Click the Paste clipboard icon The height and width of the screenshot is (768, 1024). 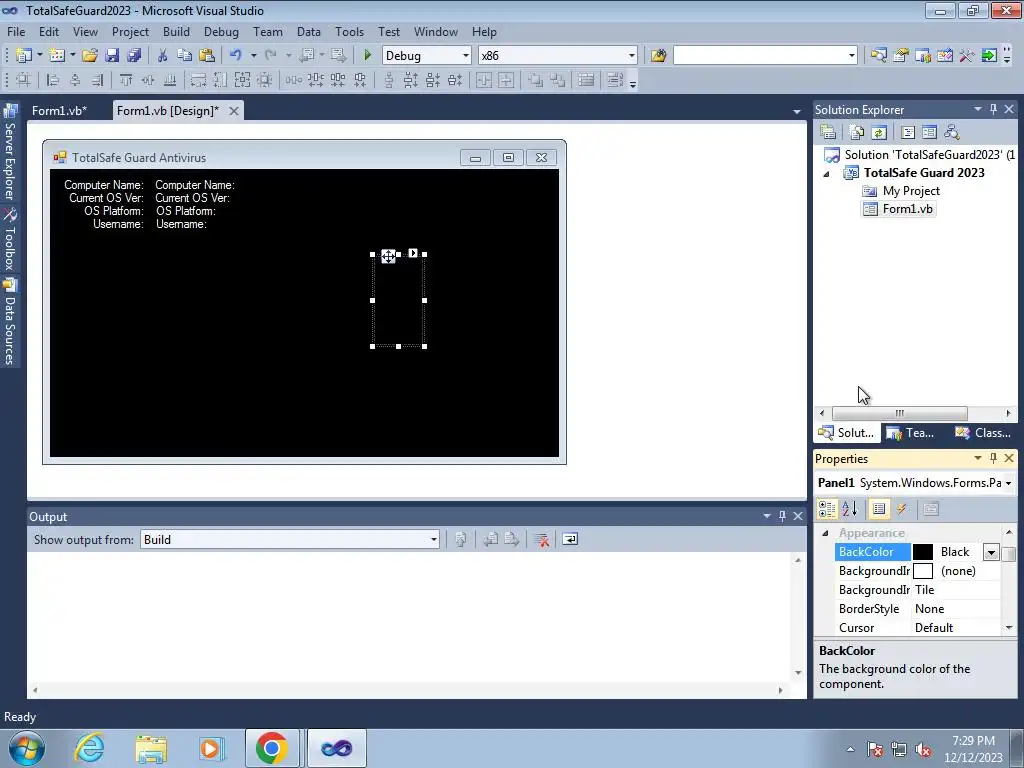click(207, 56)
